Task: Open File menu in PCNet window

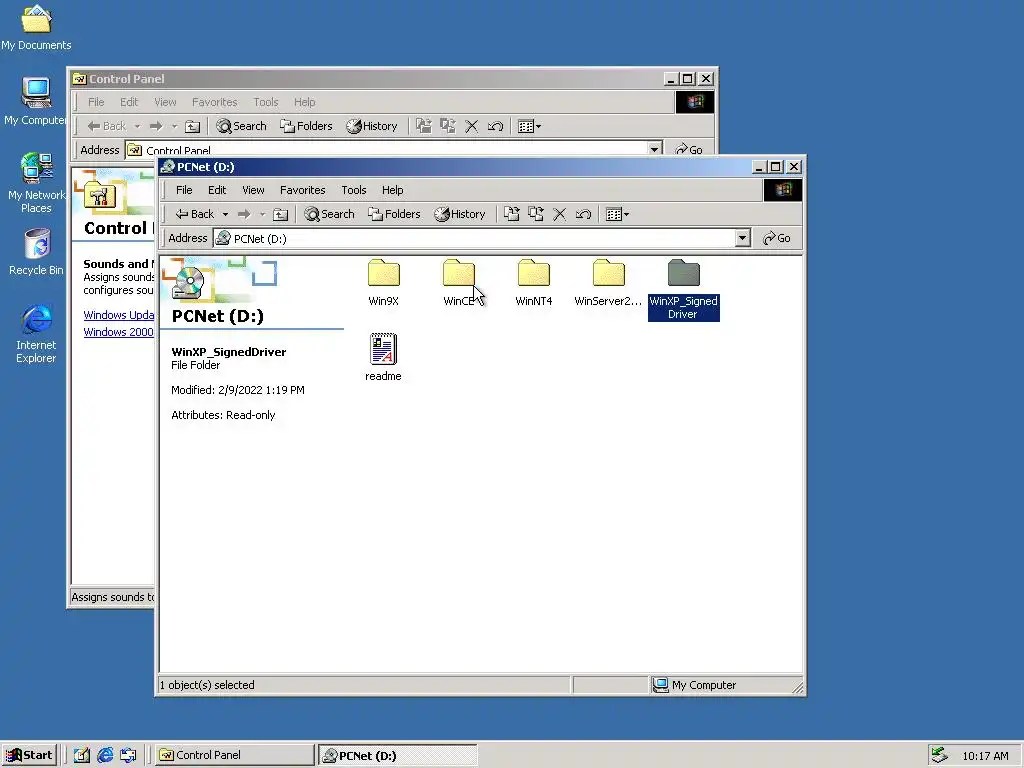Action: (184, 190)
